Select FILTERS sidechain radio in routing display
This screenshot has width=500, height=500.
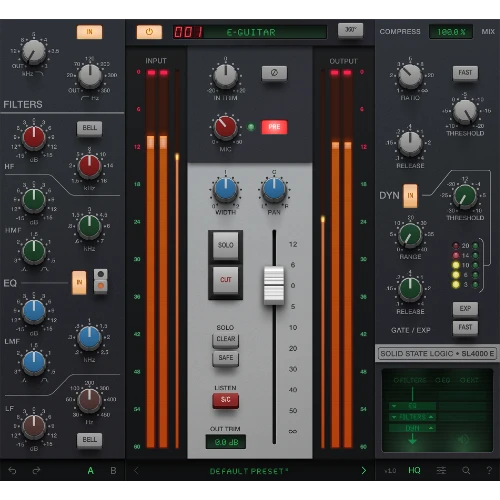410,381
